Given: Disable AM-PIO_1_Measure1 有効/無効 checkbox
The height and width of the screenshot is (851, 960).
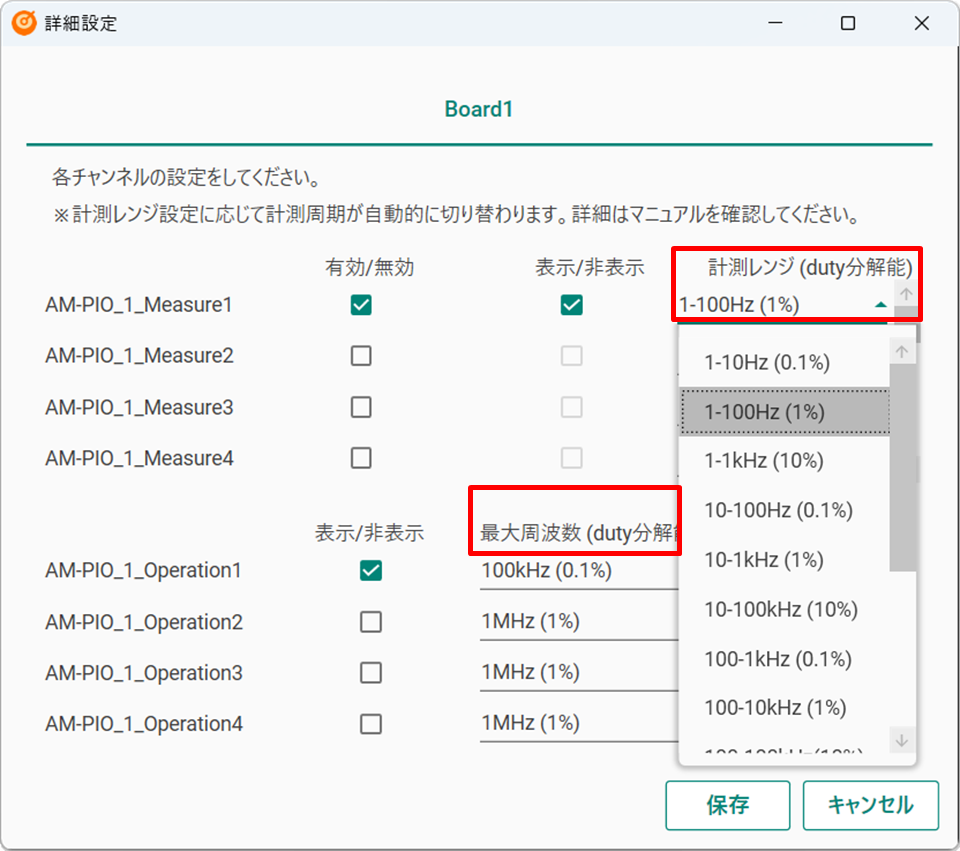Looking at the screenshot, I should click(361, 305).
